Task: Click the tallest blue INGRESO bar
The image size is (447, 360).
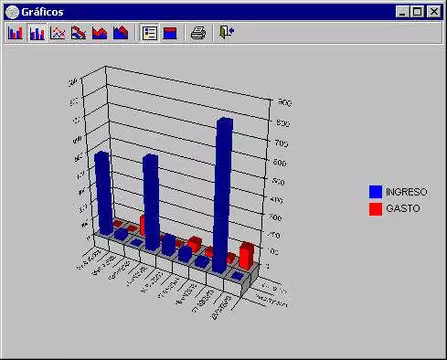Action: (x=223, y=195)
